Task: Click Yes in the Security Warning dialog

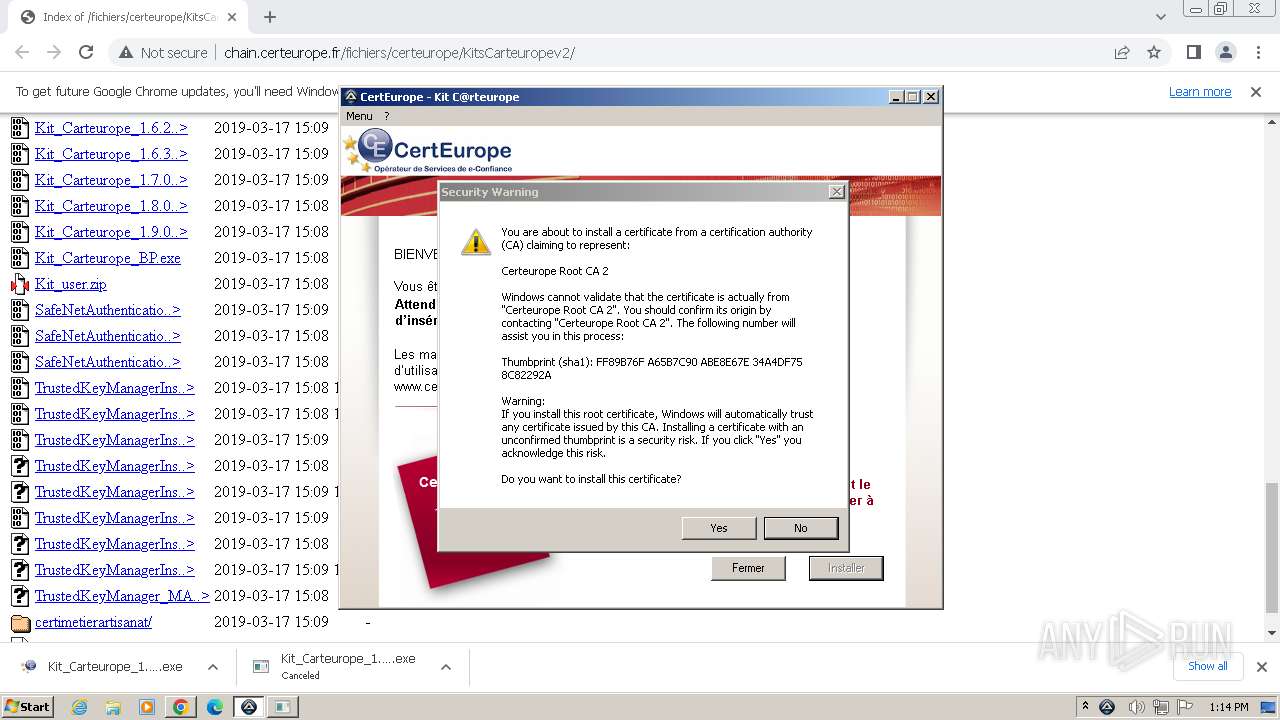Action: 718,528
